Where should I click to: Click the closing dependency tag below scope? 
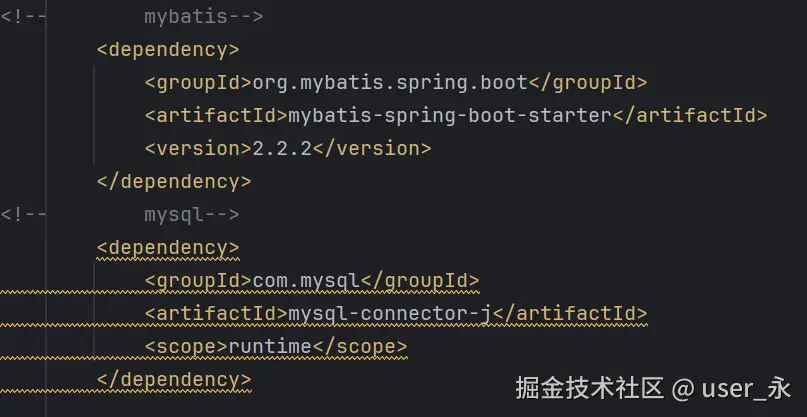(x=173, y=380)
